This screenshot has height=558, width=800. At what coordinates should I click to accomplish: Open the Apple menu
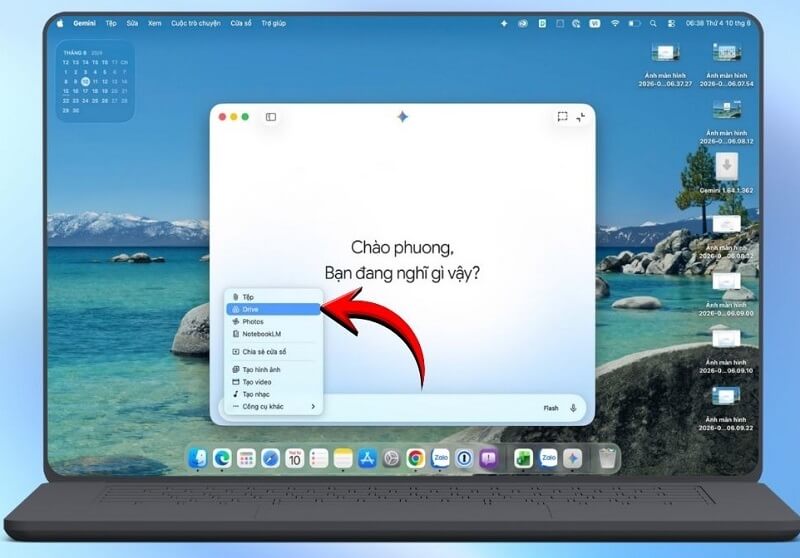[x=60, y=23]
